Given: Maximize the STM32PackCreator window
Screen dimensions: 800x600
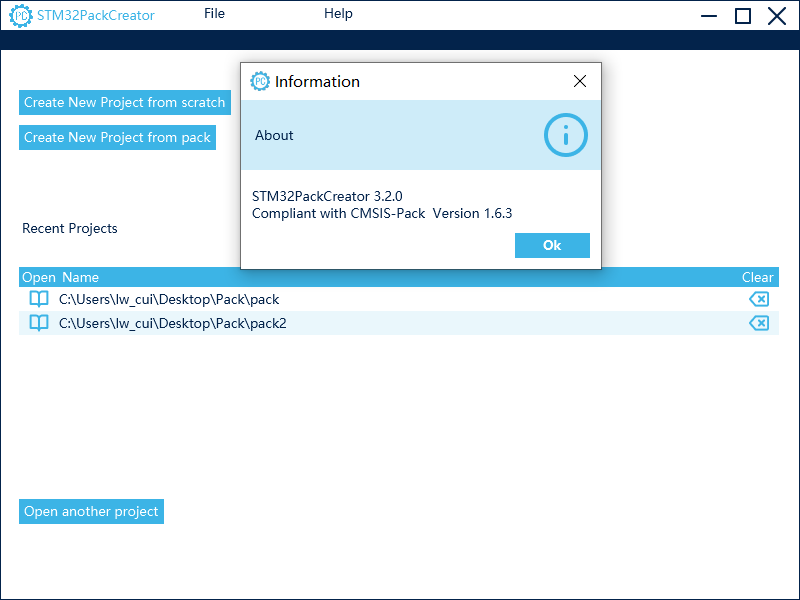Looking at the screenshot, I should (x=742, y=16).
